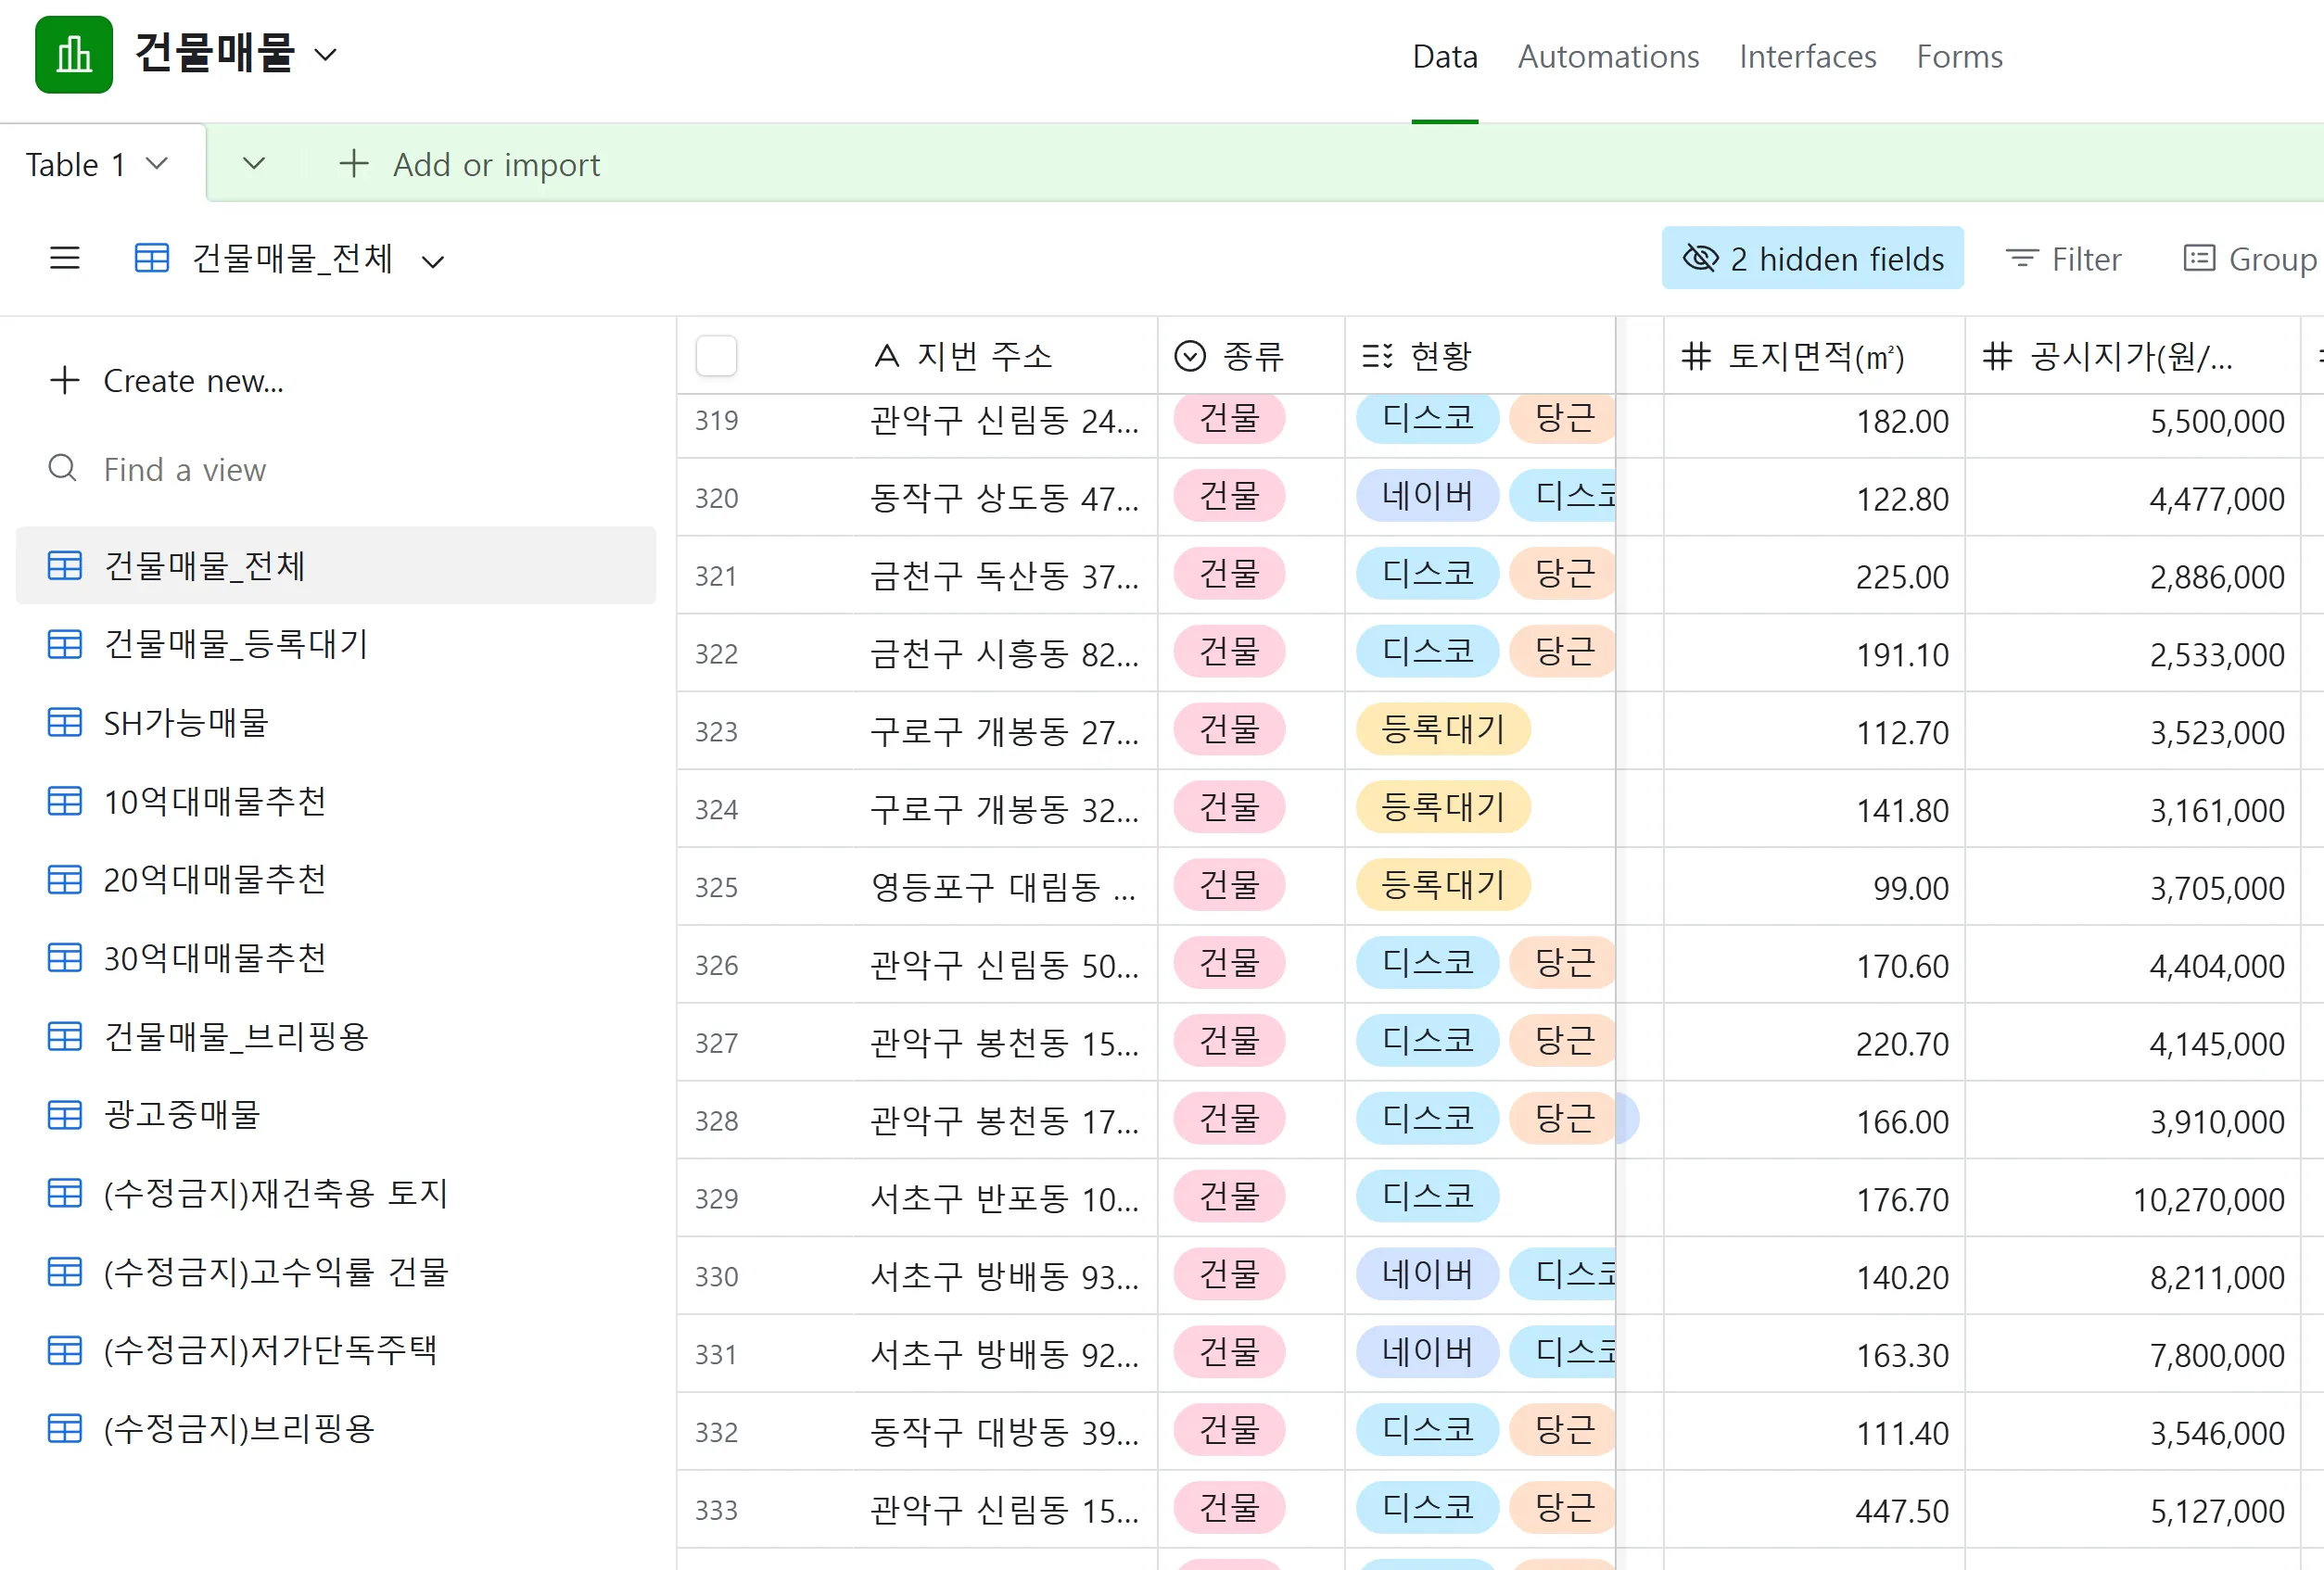The height and width of the screenshot is (1570, 2324).
Task: Click the 2 hidden fields button
Action: click(1812, 259)
